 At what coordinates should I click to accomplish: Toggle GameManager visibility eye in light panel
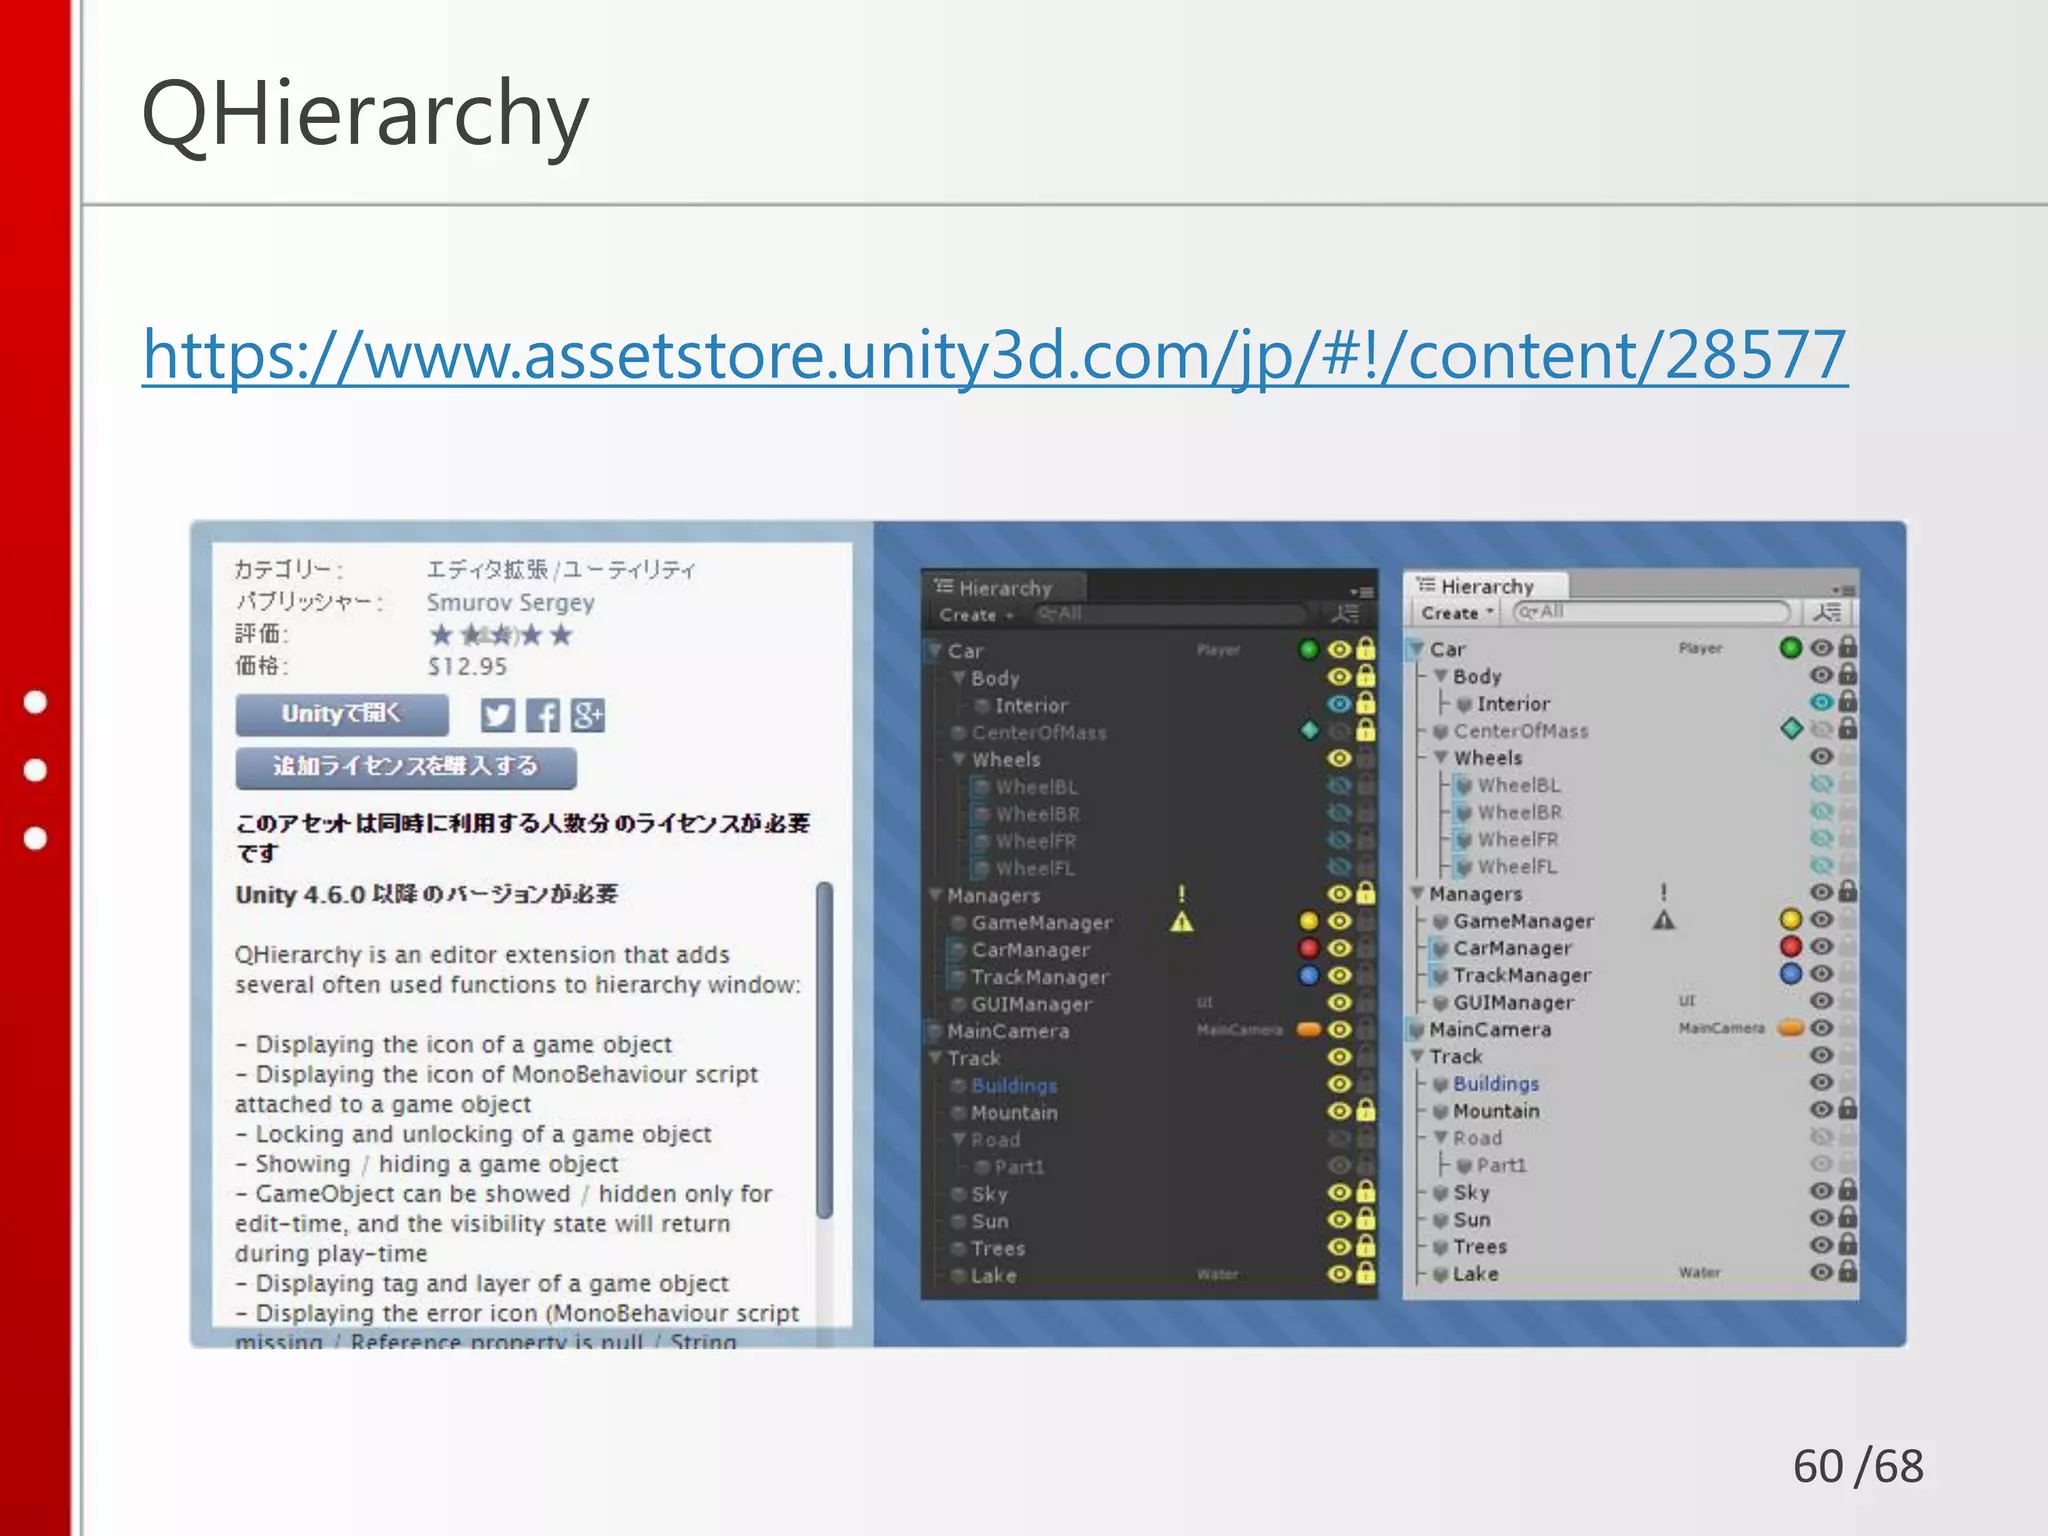(1821, 919)
